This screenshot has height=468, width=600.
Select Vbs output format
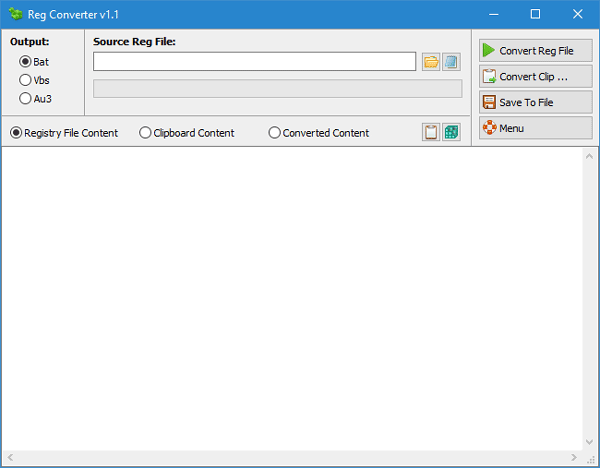34,80
